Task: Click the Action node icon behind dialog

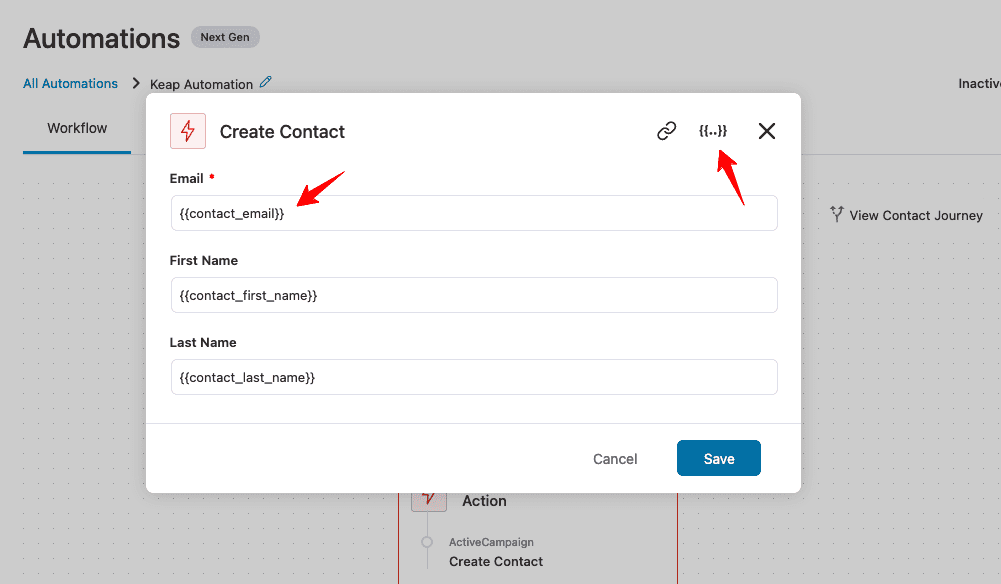Action: (x=428, y=501)
